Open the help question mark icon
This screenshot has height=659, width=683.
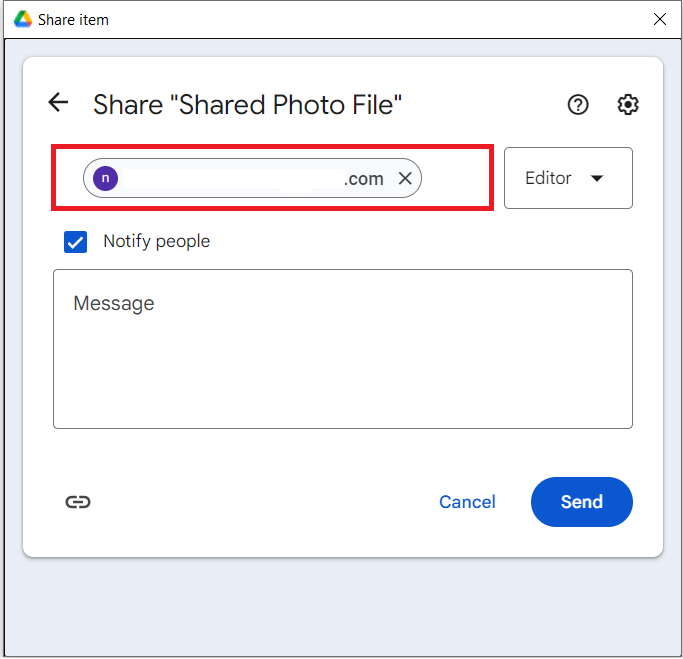[x=578, y=104]
